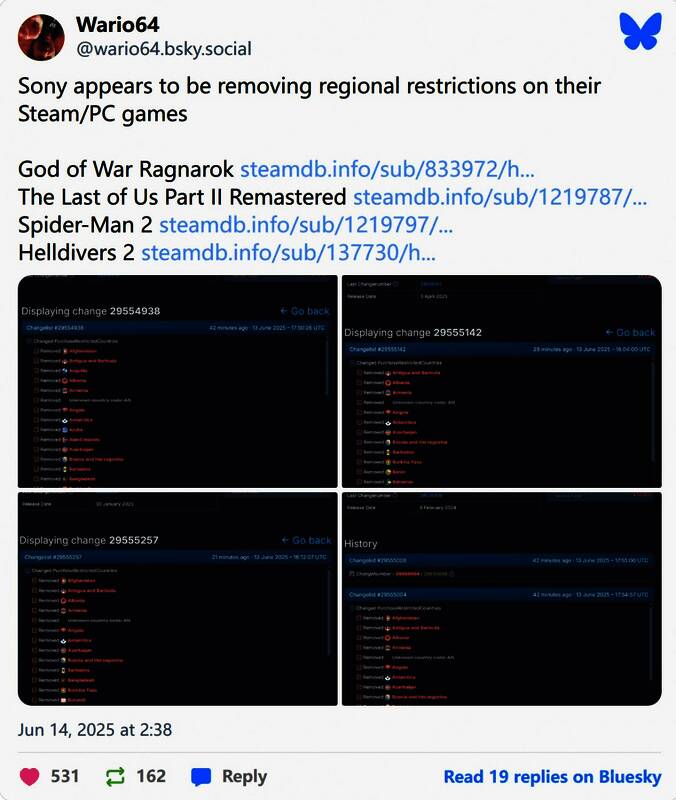Open The Last of Us steamdb link
Image resolution: width=676 pixels, height=800 pixels.
click(499, 197)
